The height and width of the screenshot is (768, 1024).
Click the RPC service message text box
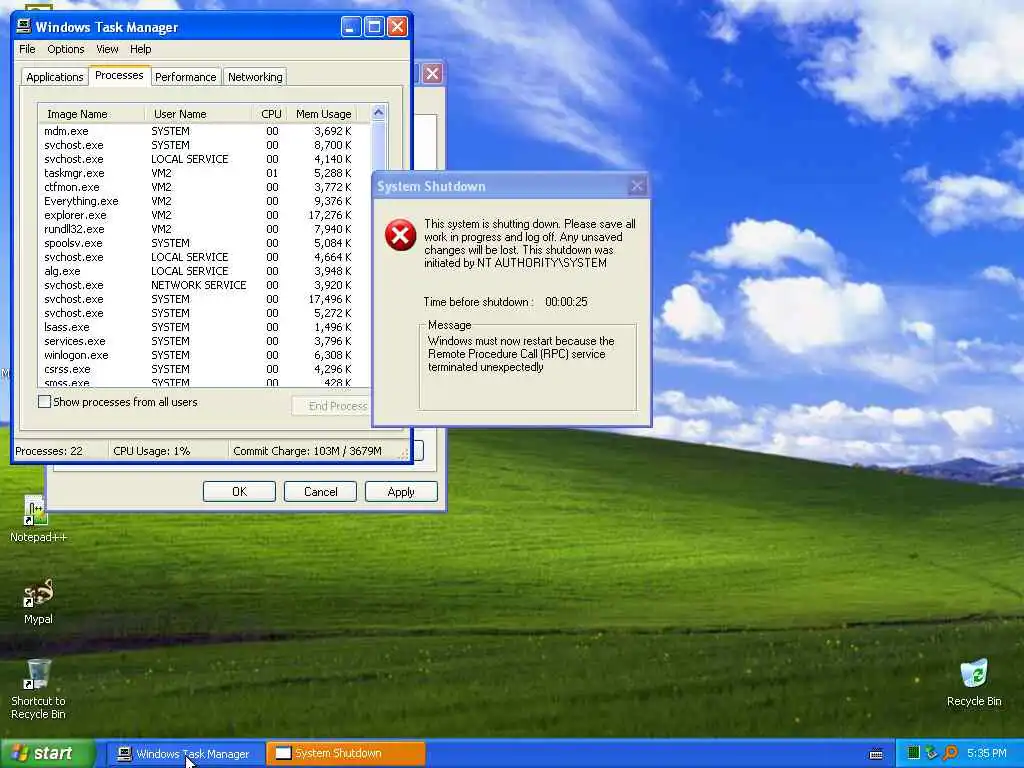[528, 367]
